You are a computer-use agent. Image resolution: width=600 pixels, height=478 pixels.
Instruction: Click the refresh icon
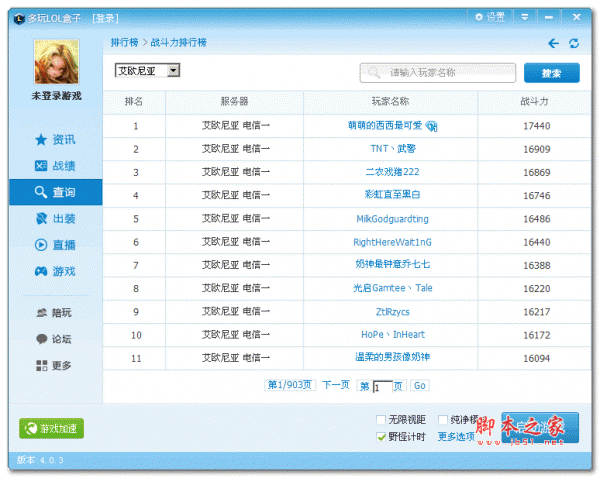(574, 43)
